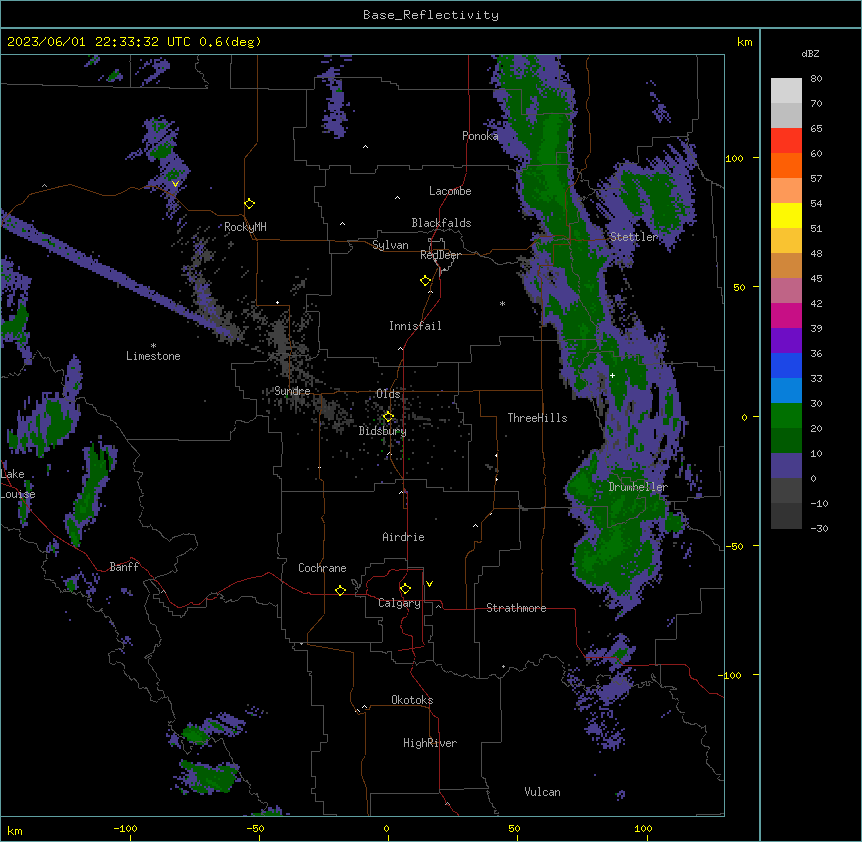Screen dimensions: 862x842
Task: Click the Vulcan city label
Action: 543,792
